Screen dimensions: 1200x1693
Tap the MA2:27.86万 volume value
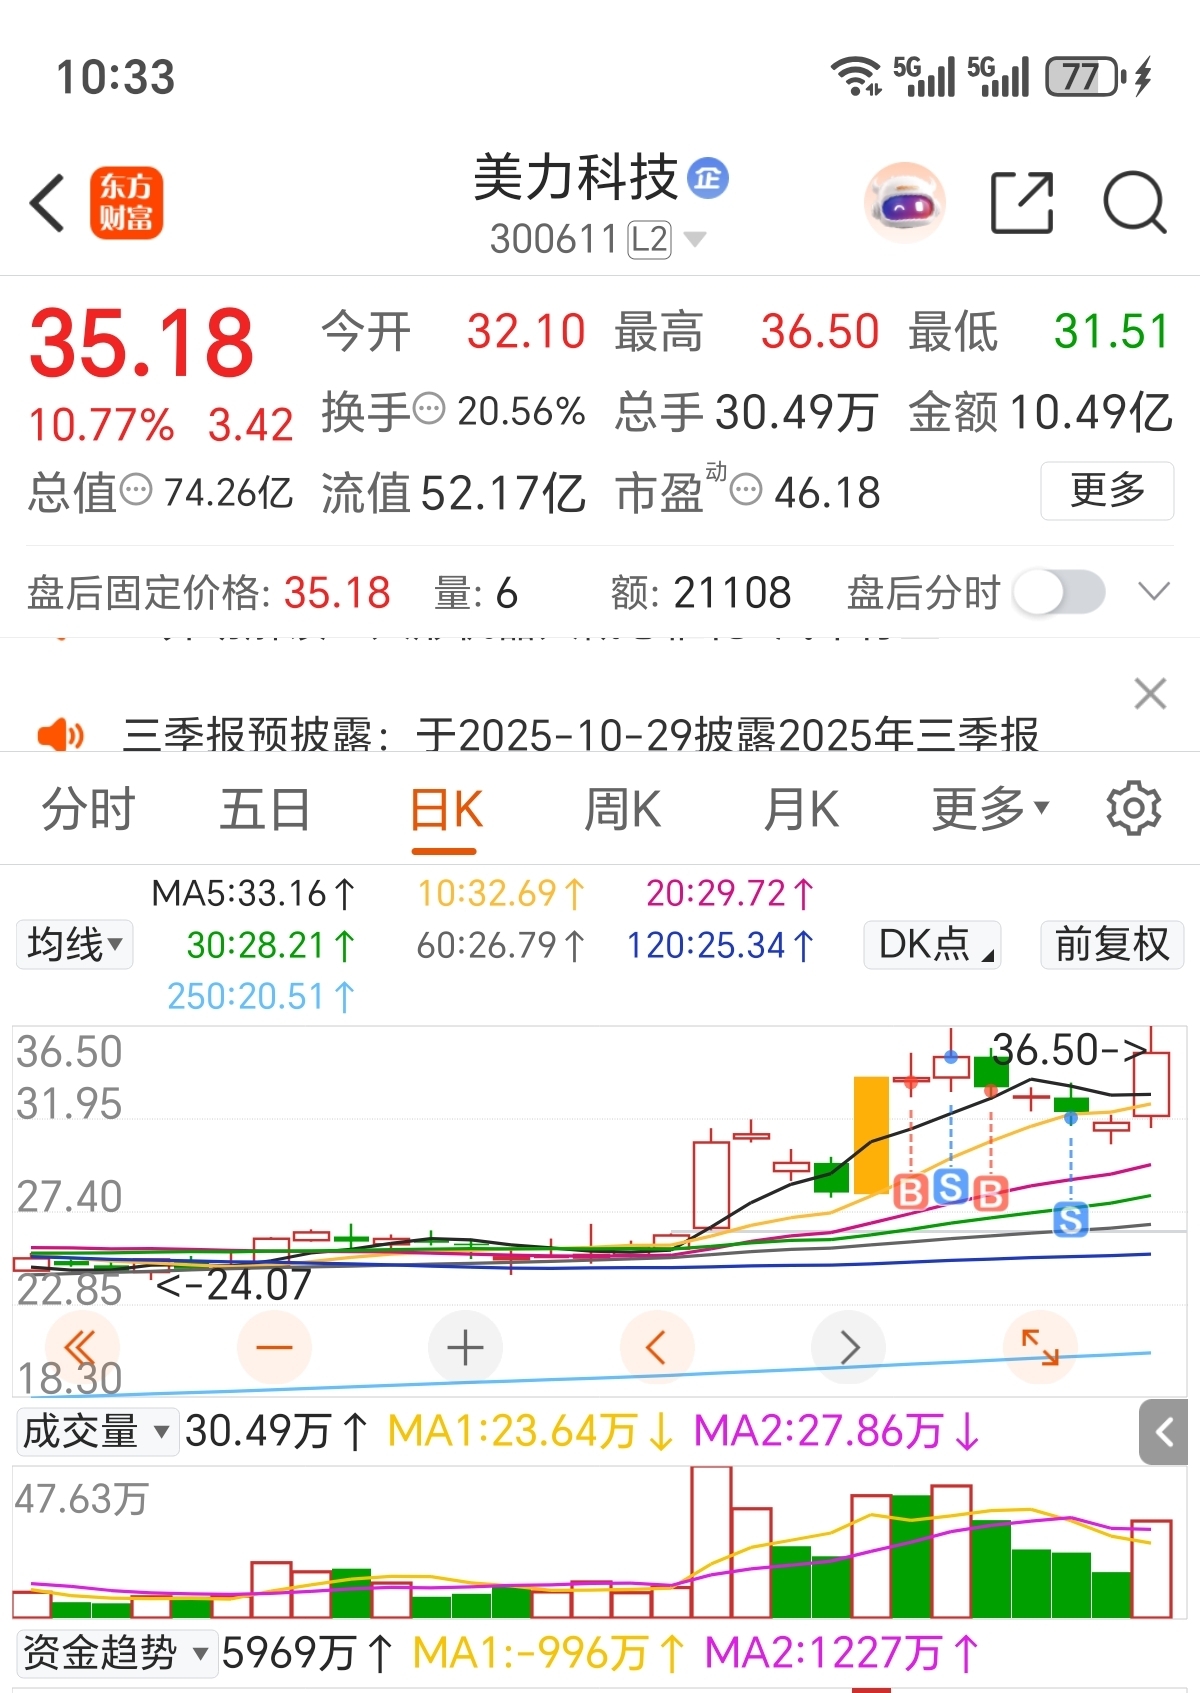[x=836, y=1432]
